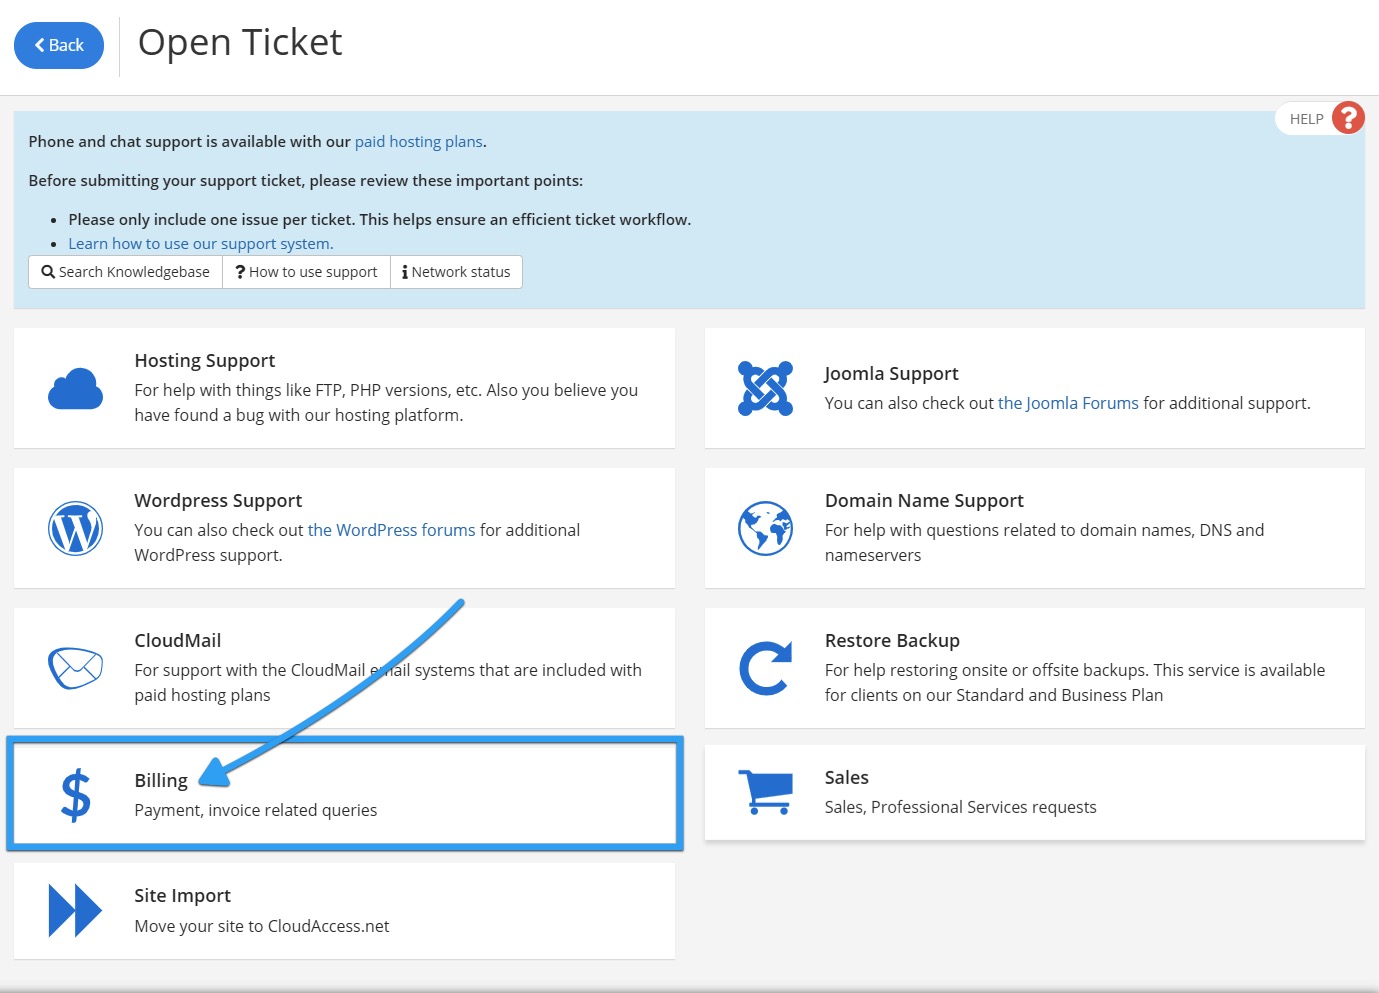Click the WordPress logo icon
1379x993 pixels.
(76, 528)
